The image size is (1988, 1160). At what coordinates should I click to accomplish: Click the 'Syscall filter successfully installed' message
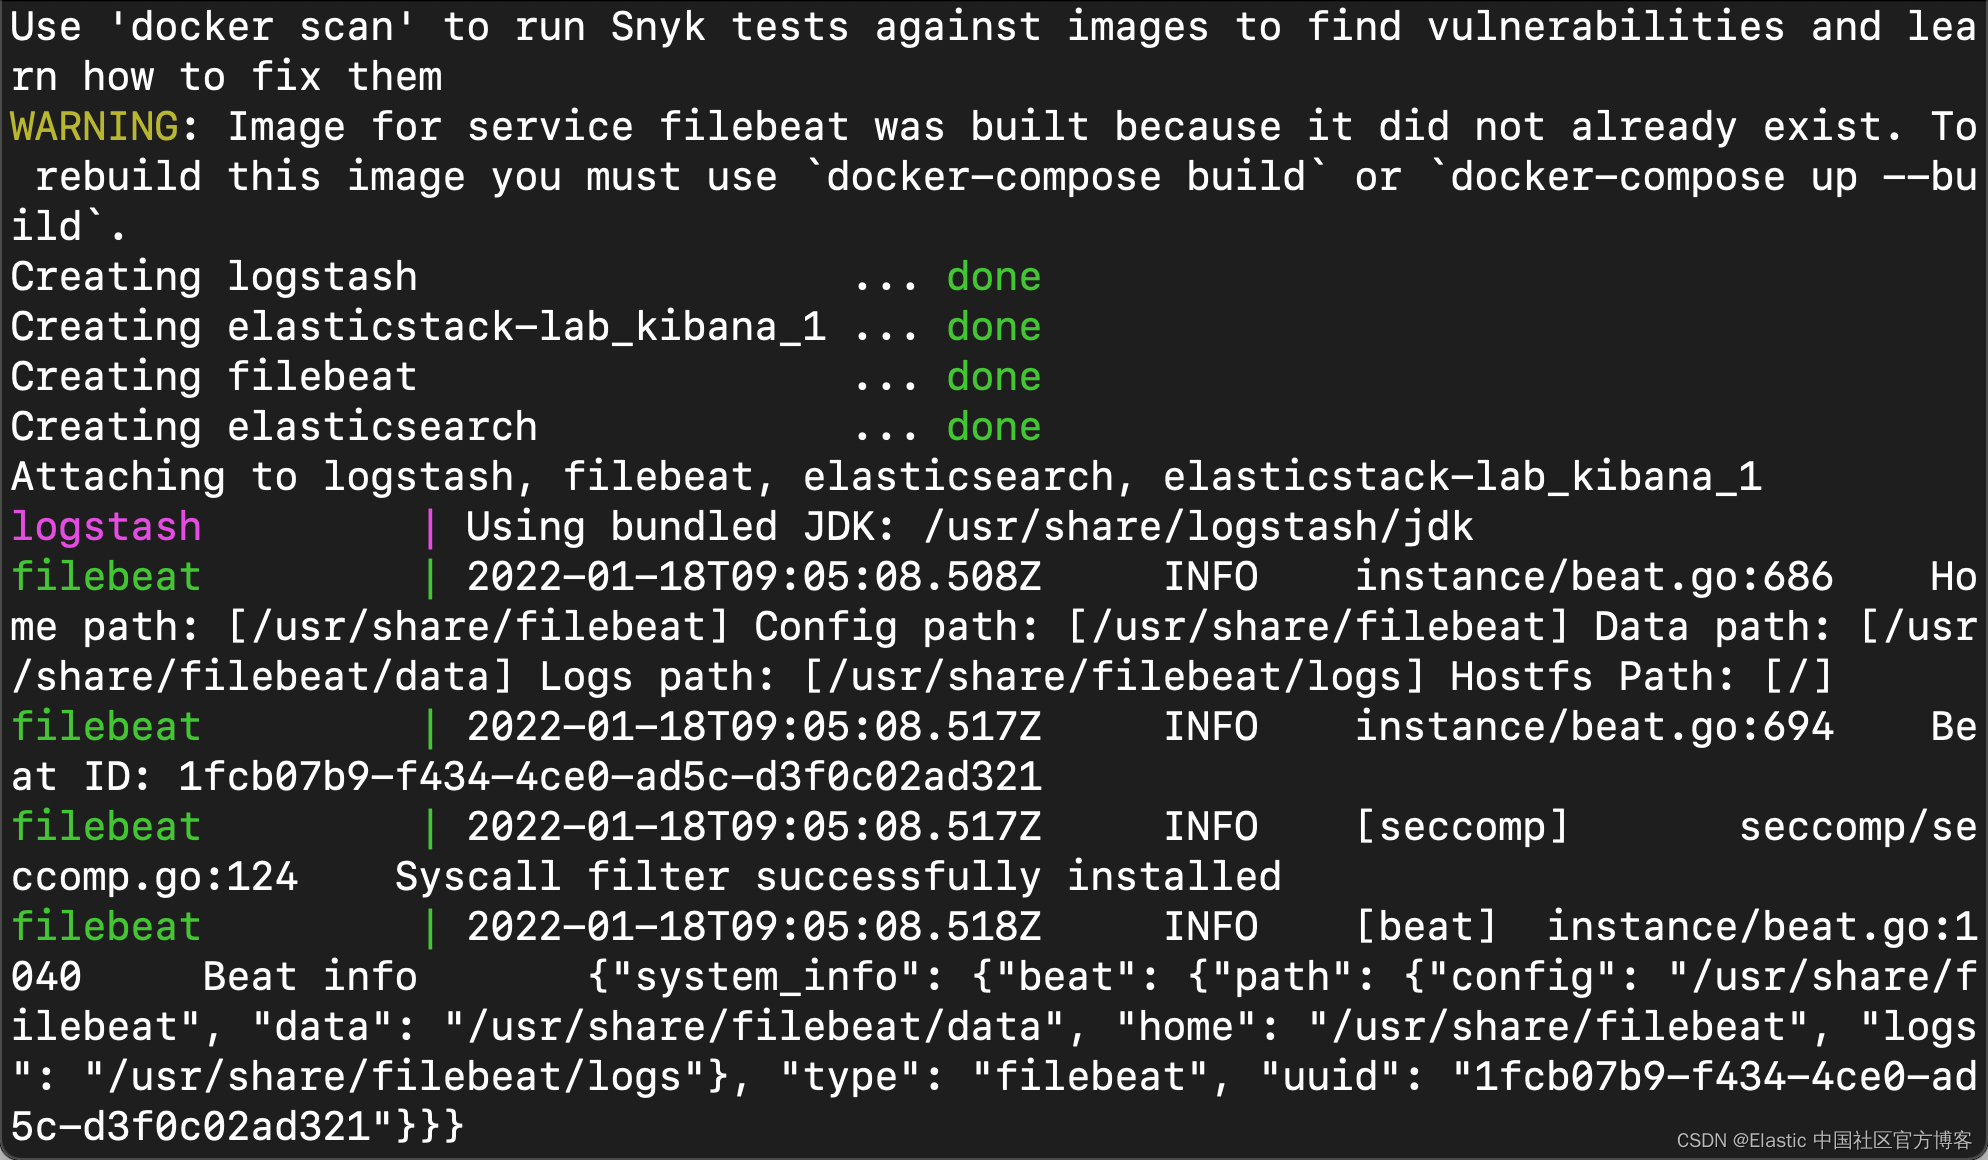tap(838, 877)
